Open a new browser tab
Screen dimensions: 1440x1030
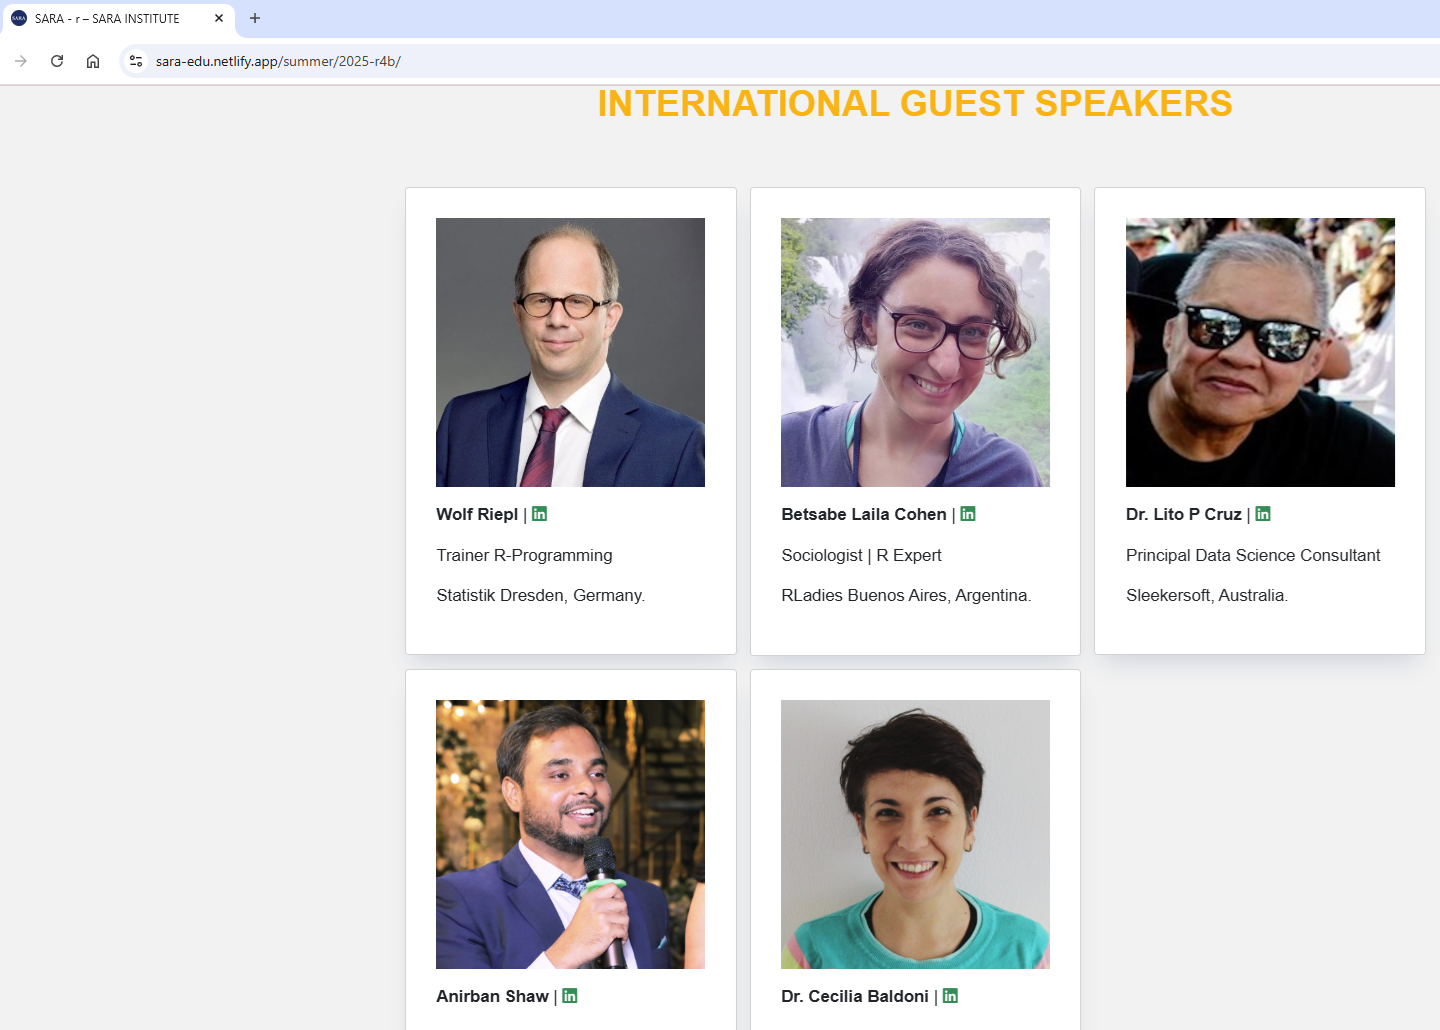(x=255, y=18)
